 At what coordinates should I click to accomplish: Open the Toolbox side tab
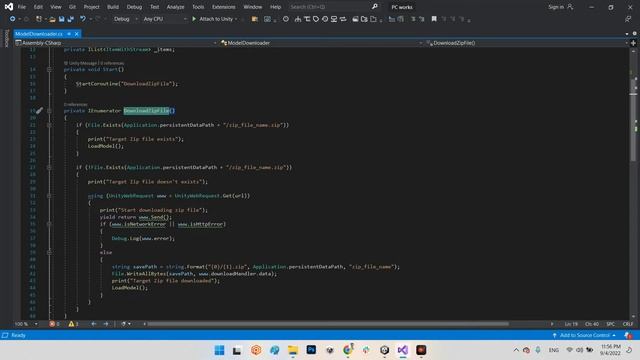pos(6,38)
